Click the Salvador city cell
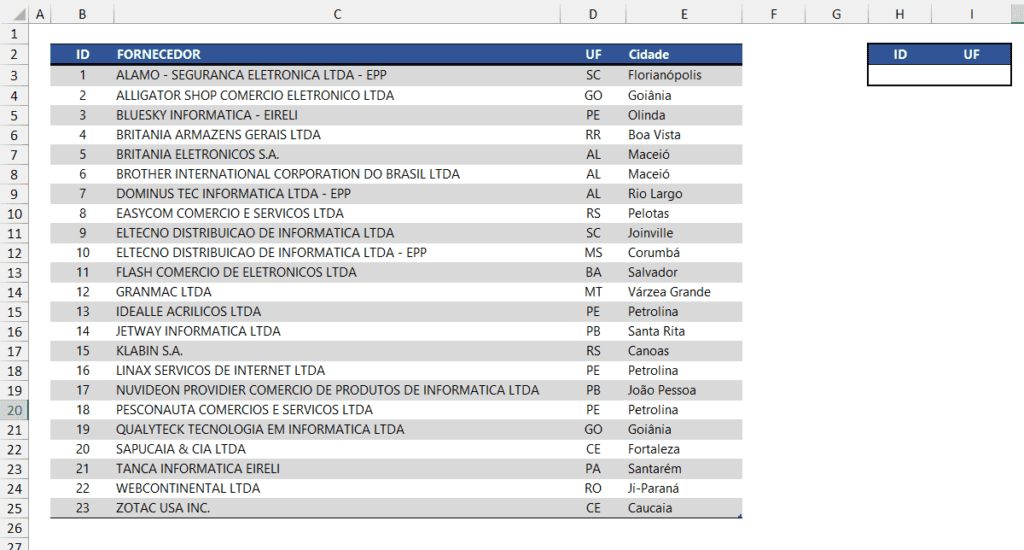This screenshot has height=550, width=1024. click(x=684, y=272)
